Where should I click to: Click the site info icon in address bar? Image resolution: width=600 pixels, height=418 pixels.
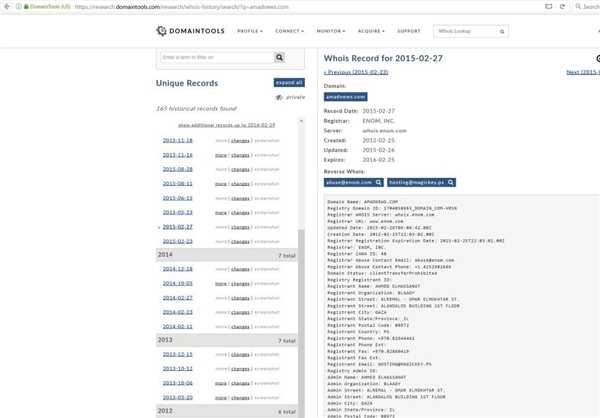tap(18, 7)
